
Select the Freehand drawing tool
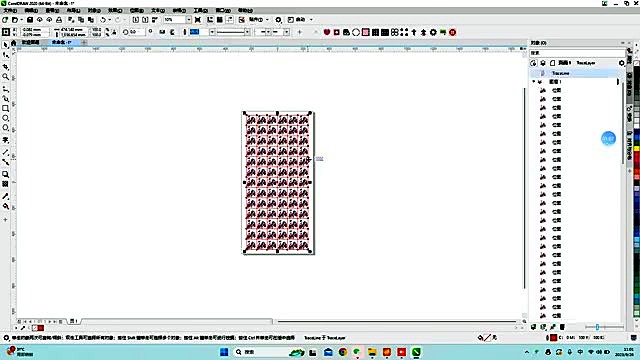(x=5, y=89)
